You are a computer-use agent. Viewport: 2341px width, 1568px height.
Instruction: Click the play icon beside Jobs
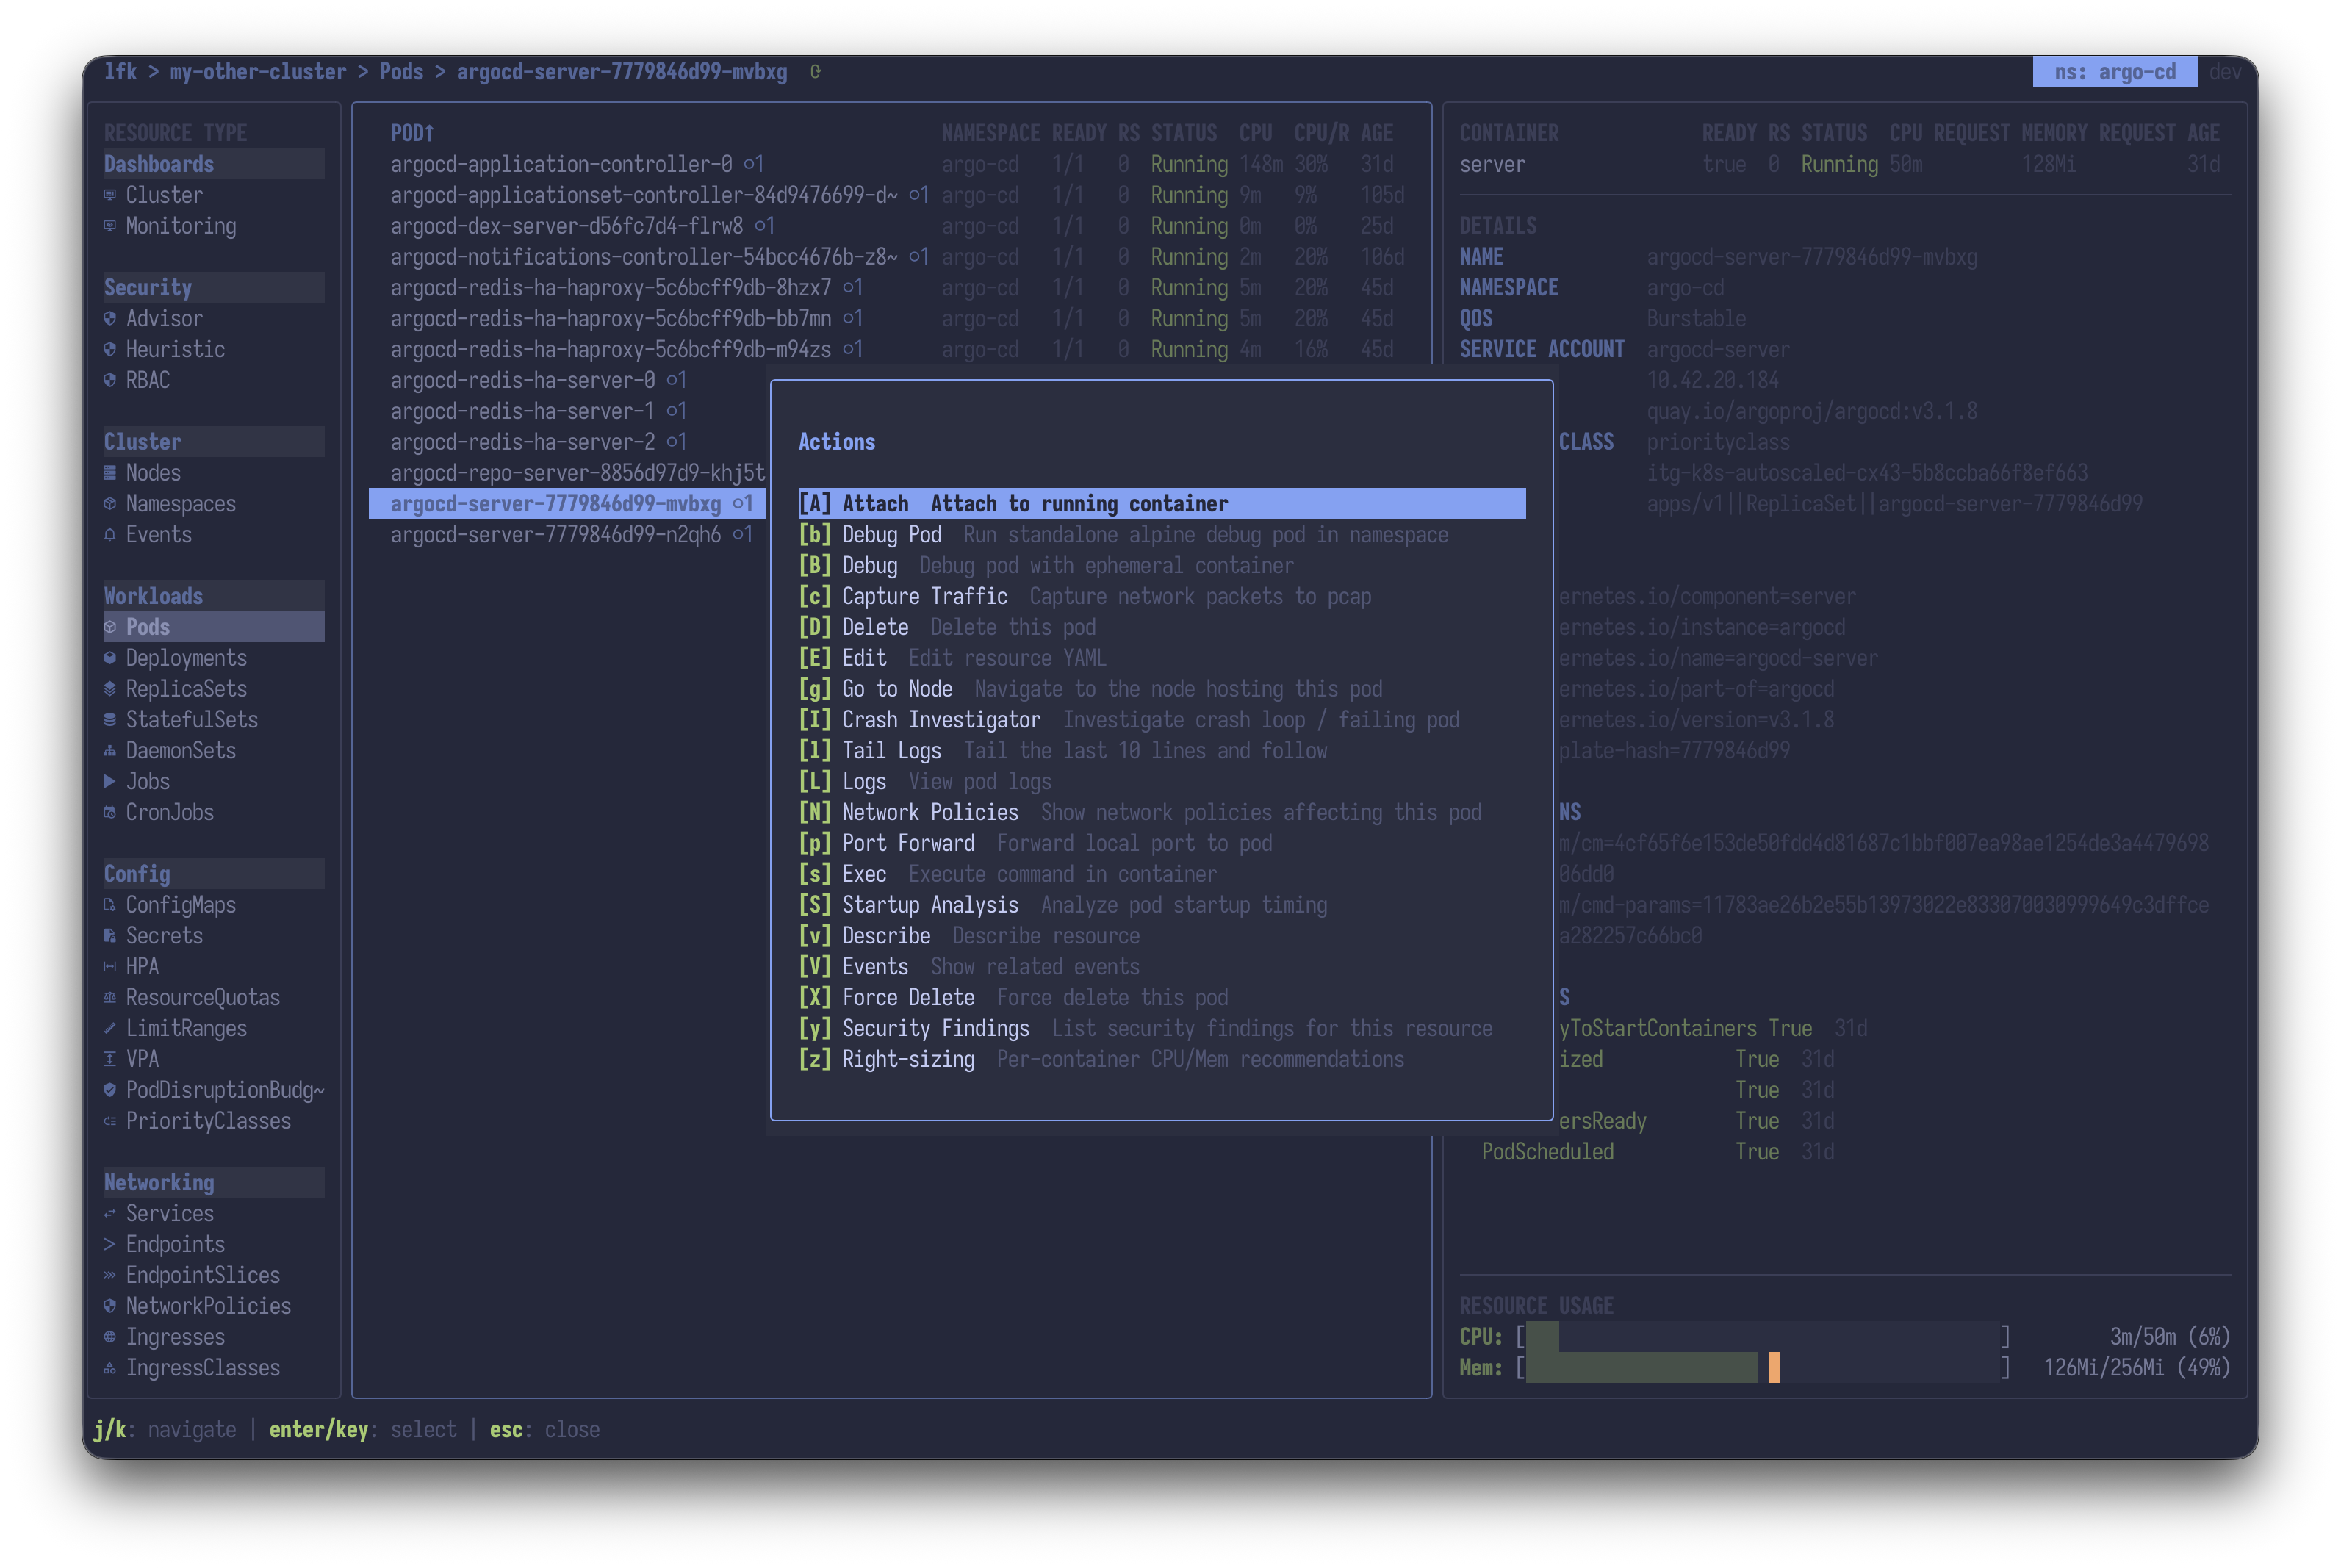(x=110, y=782)
